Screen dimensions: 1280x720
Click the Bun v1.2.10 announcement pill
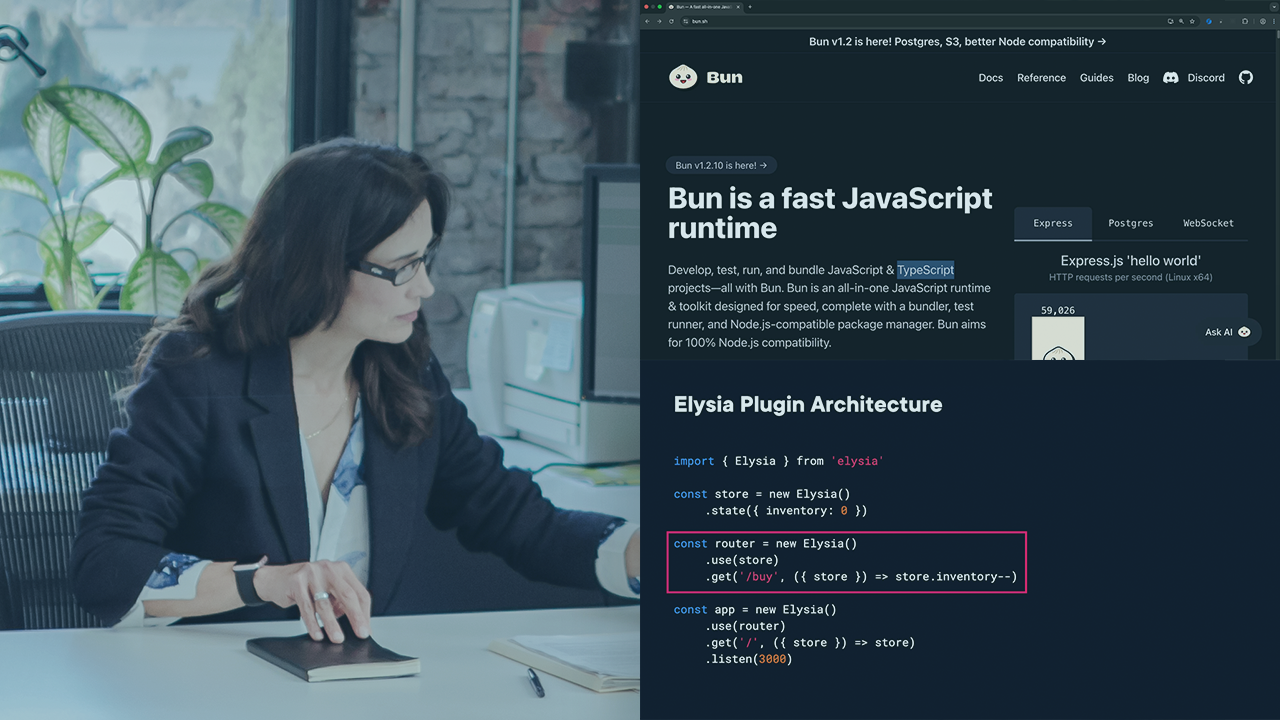[721, 165]
